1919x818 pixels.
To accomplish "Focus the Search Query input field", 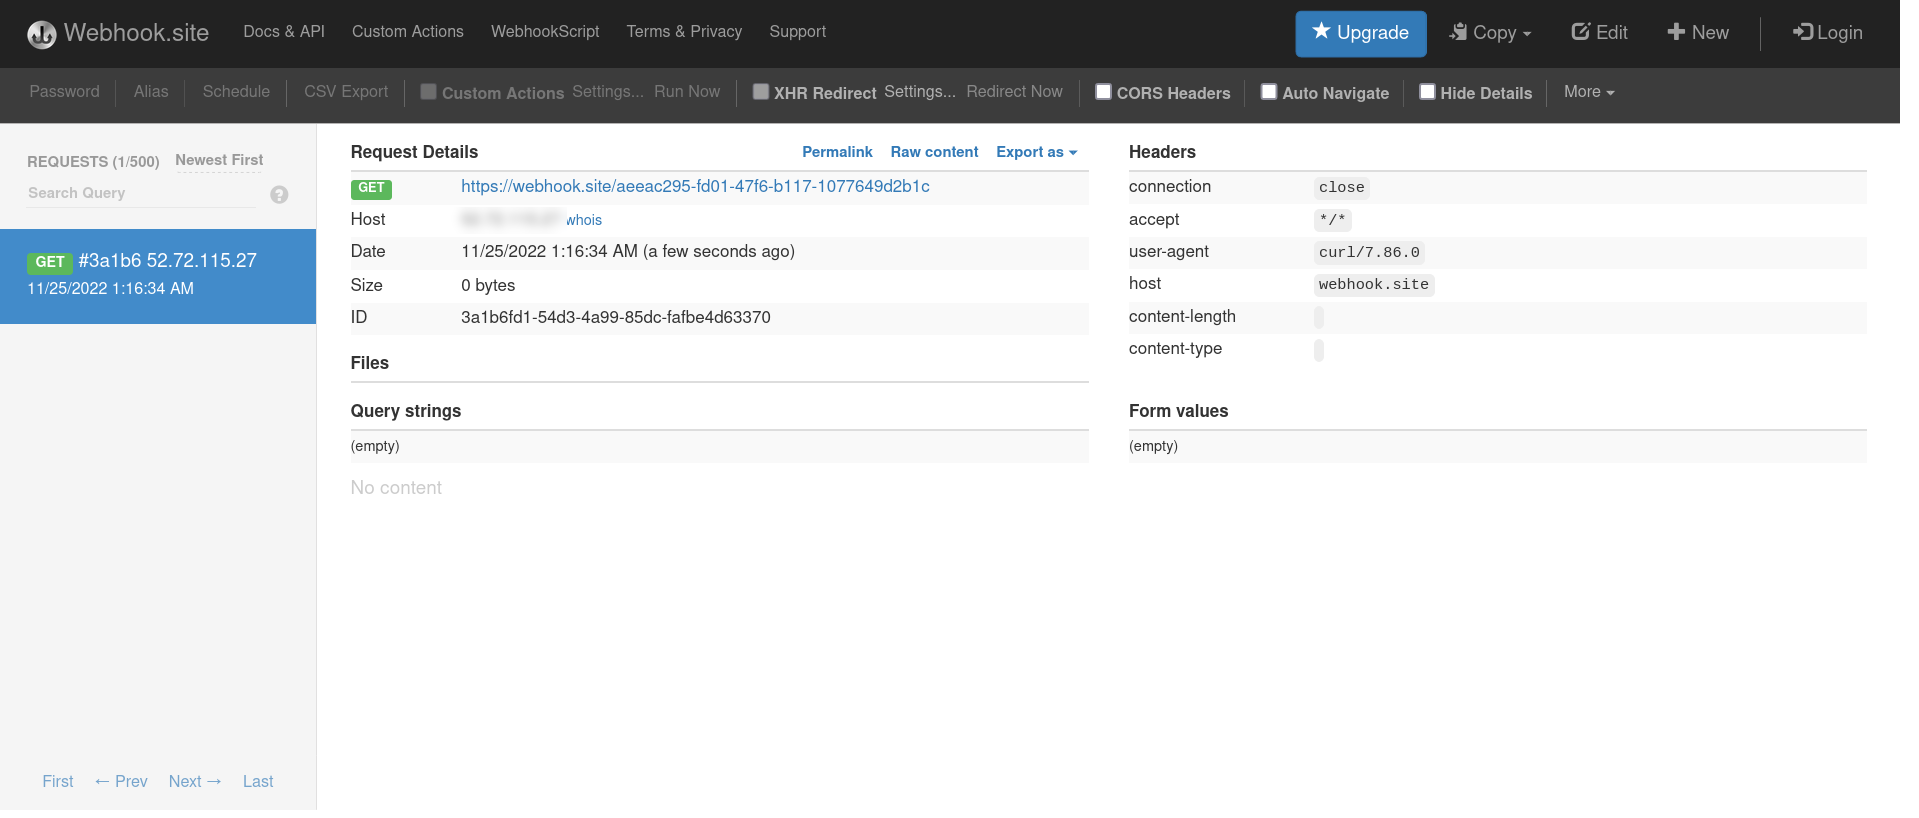I will (x=142, y=193).
